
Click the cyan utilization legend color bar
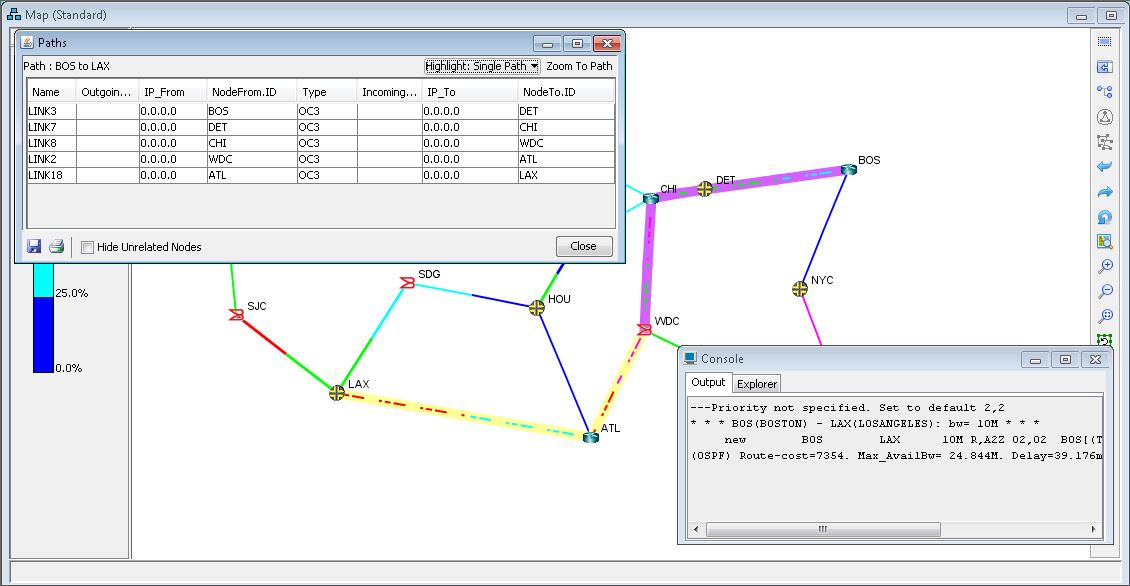43,281
